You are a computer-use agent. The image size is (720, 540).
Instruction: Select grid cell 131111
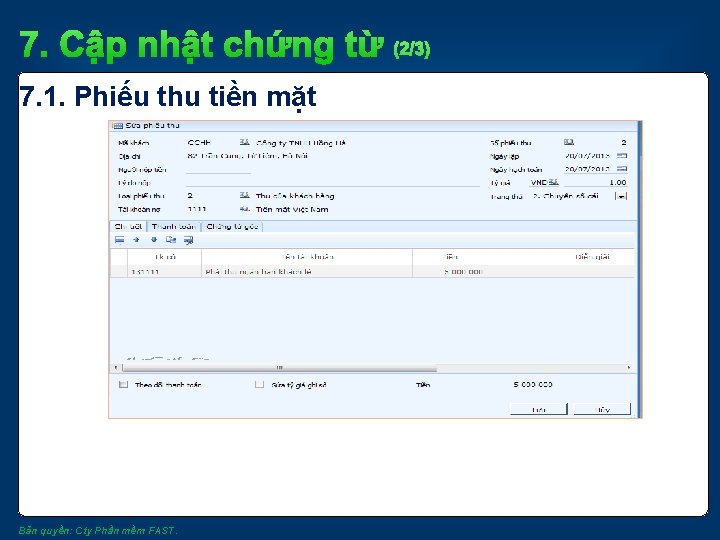(x=165, y=271)
